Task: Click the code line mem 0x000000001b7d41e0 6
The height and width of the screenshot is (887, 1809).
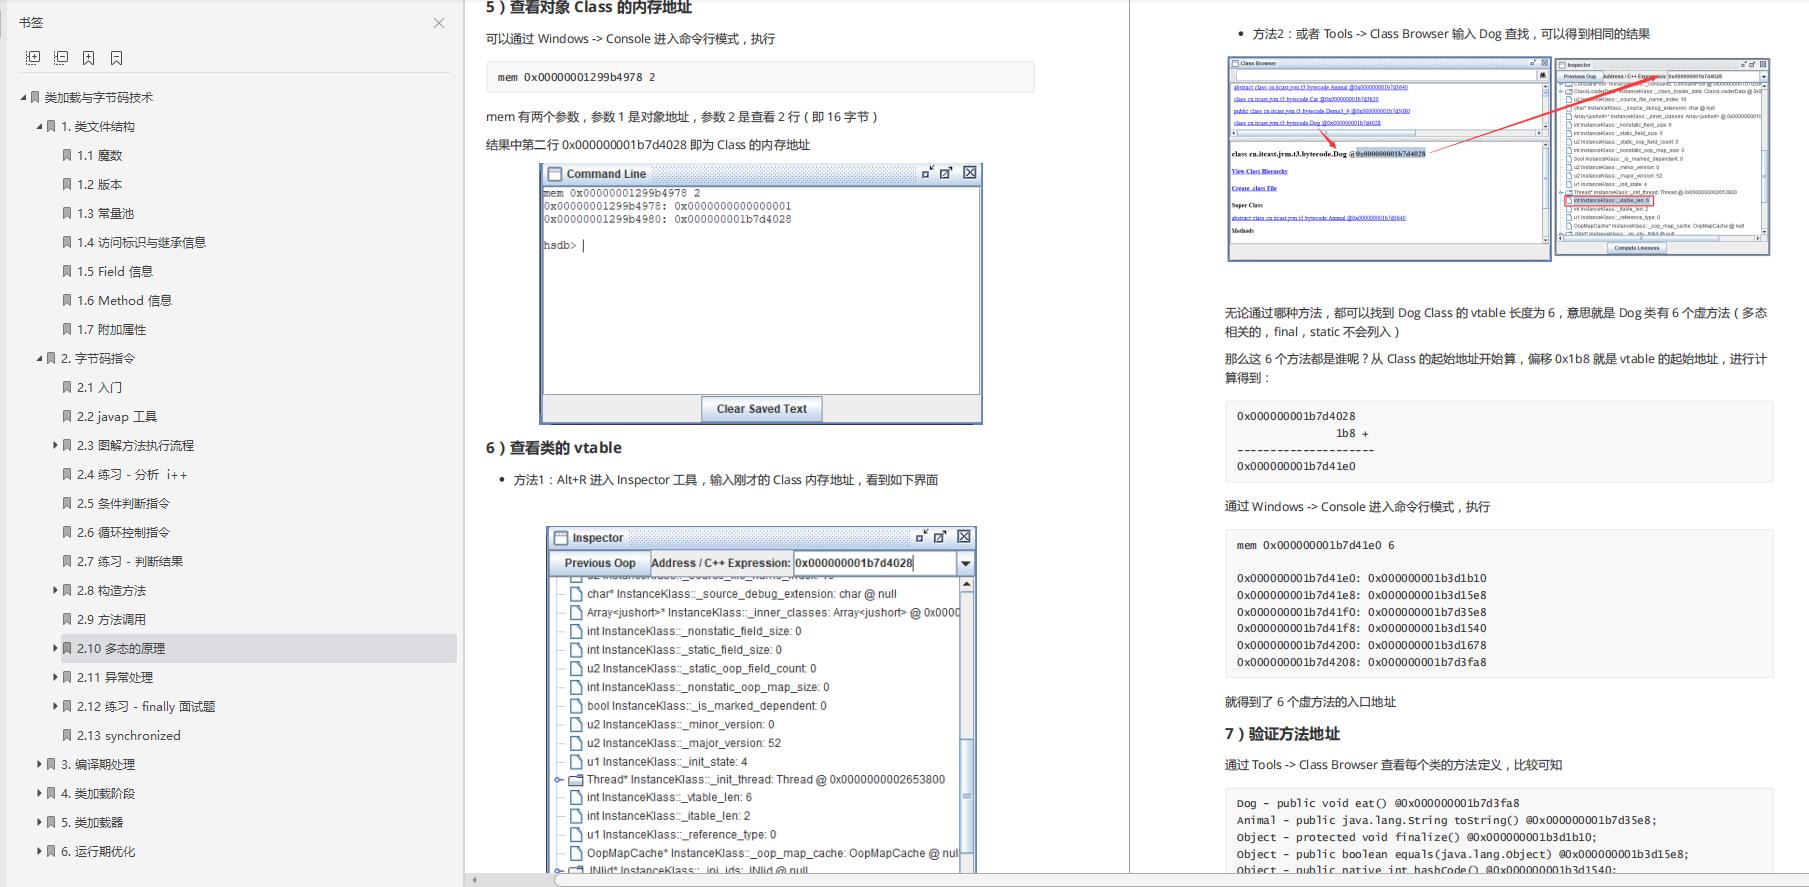Action: click(x=1315, y=545)
